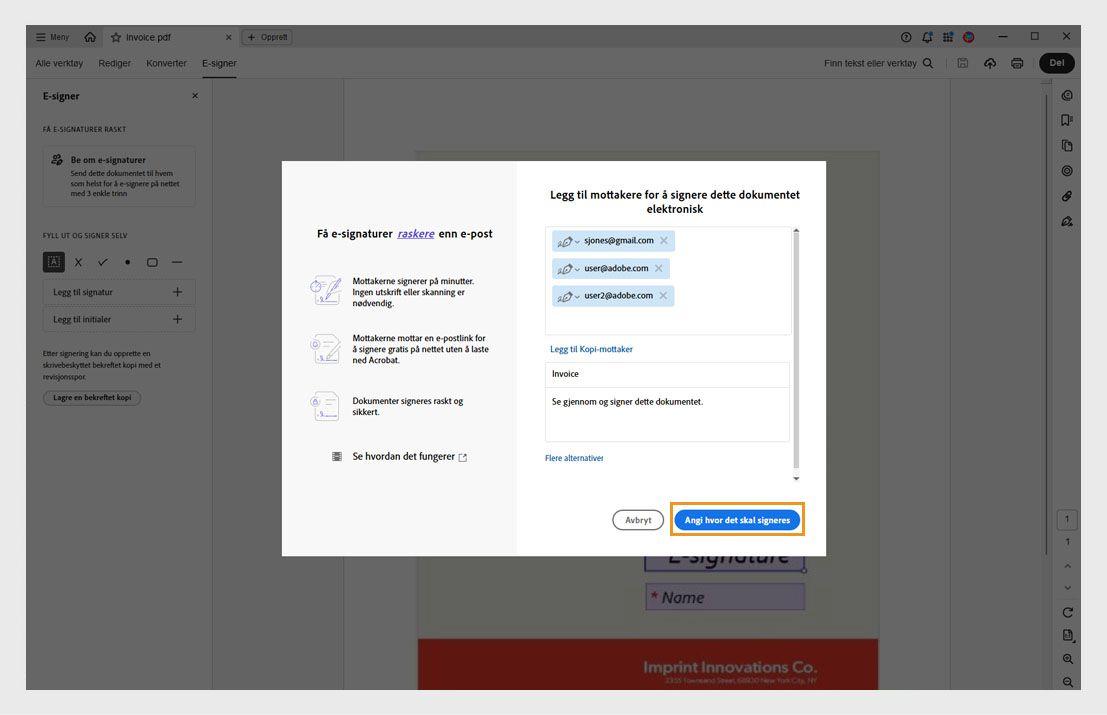Expand Flere alternativer

(574, 458)
